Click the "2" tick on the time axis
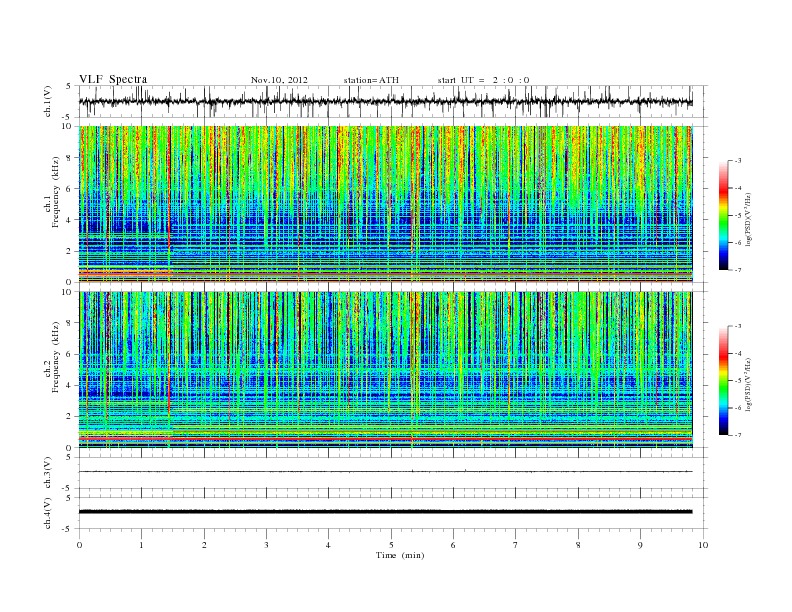Screen dimensions: 792x612 pos(204,545)
